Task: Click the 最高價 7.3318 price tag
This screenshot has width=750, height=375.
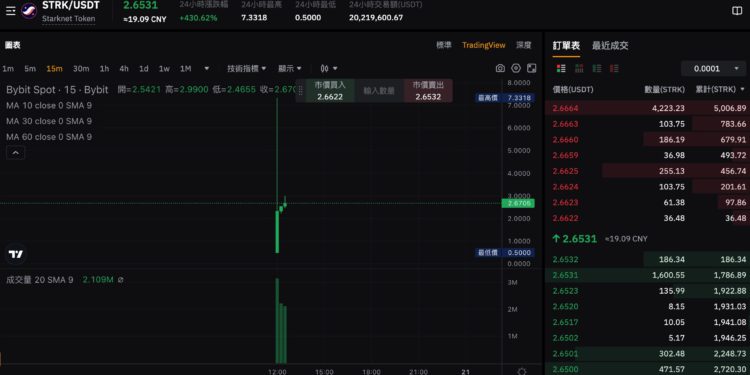Action: (506, 98)
